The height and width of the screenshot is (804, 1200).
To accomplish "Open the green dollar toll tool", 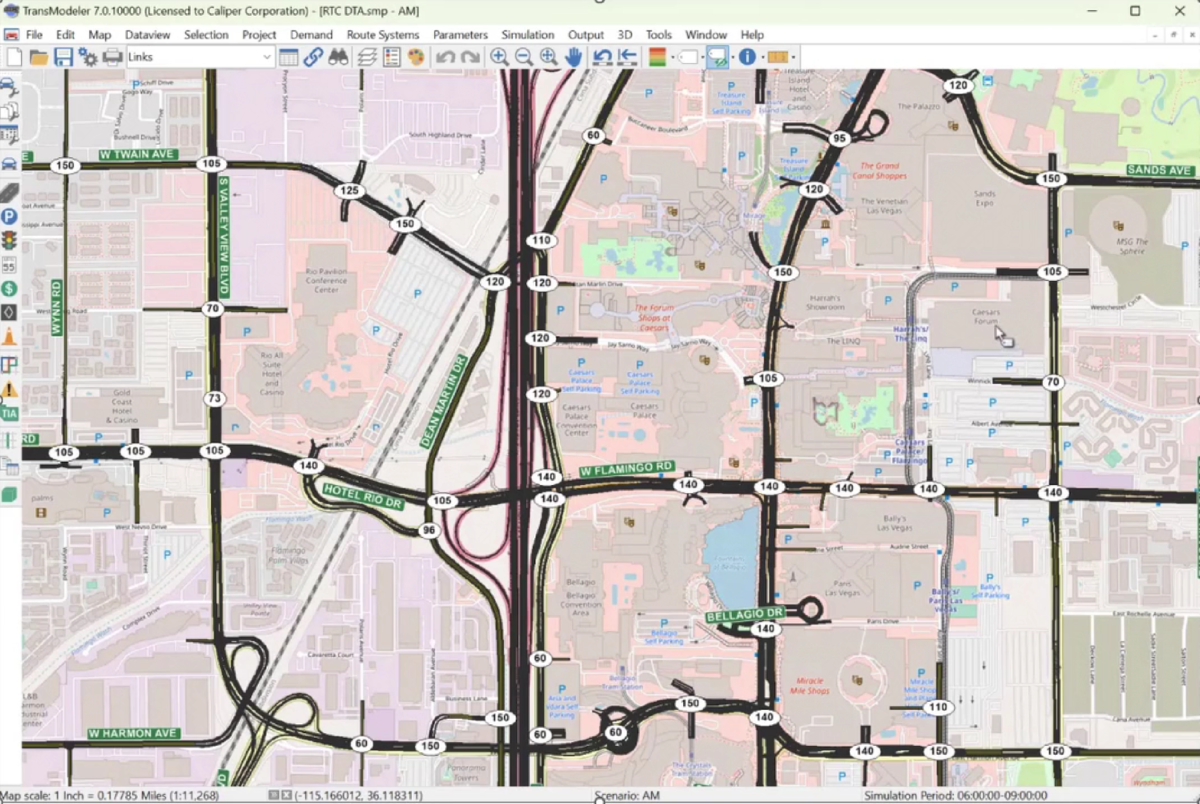I will 10,289.
